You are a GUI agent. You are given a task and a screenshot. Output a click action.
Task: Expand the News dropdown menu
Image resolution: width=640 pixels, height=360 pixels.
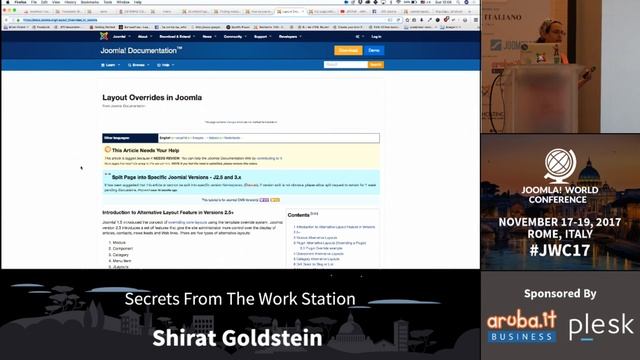pos(210,37)
